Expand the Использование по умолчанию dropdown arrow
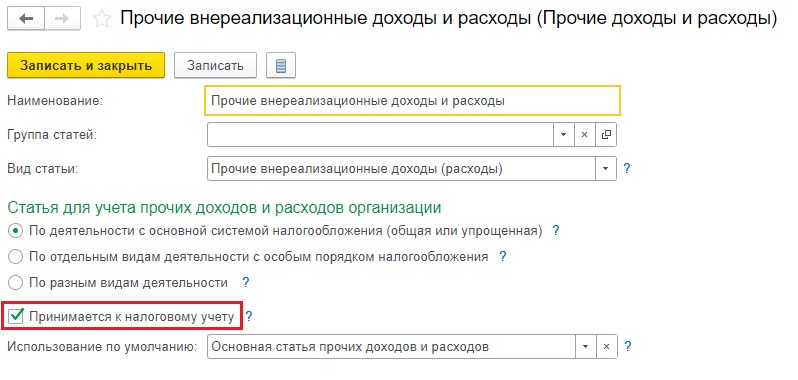The width and height of the screenshot is (798, 380). click(x=585, y=347)
